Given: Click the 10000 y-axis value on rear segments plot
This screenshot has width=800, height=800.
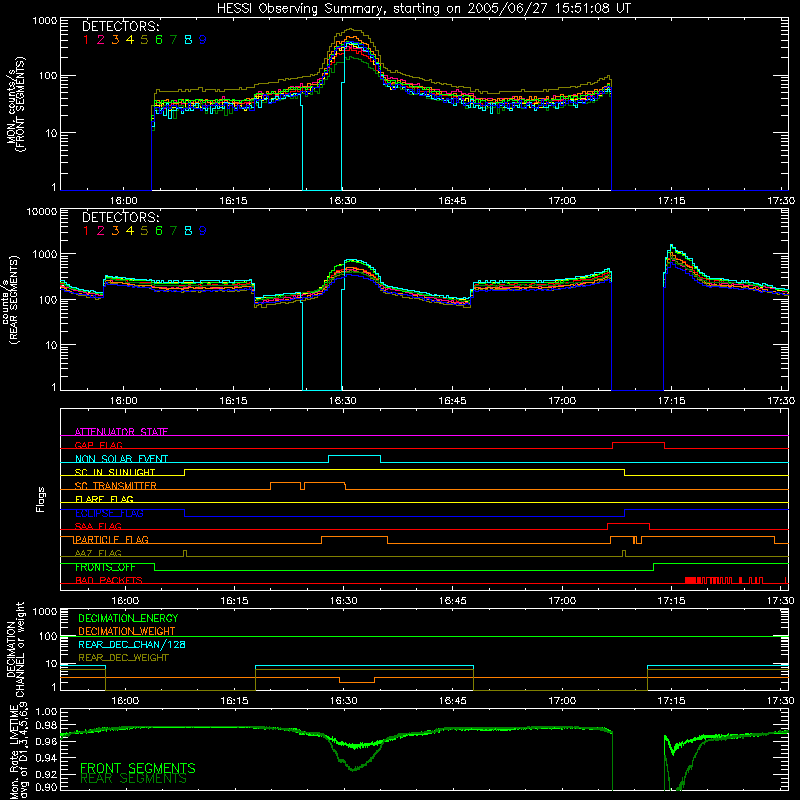Looking at the screenshot, I should pos(41,212).
